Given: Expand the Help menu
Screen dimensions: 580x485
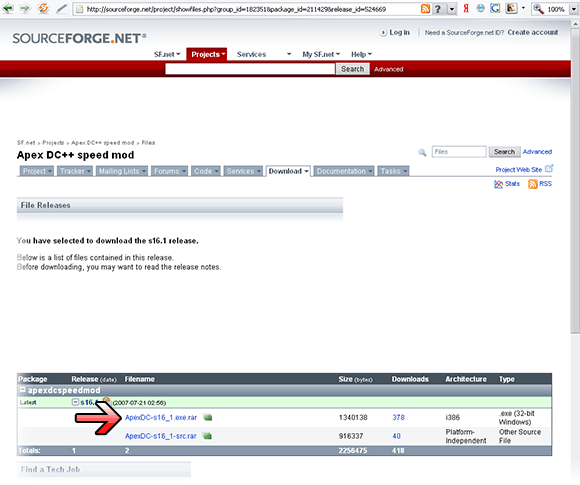Looking at the screenshot, I should [x=361, y=54].
